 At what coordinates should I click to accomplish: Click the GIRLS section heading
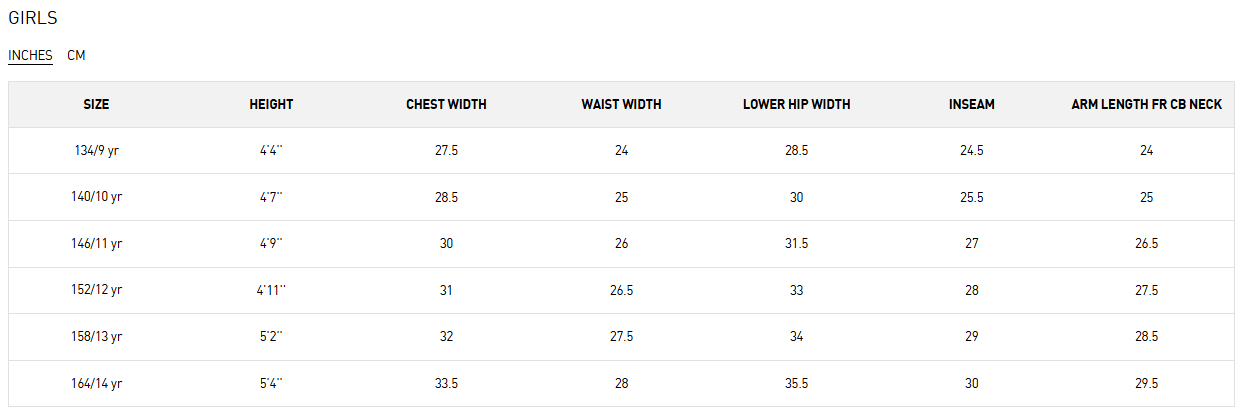(x=33, y=19)
